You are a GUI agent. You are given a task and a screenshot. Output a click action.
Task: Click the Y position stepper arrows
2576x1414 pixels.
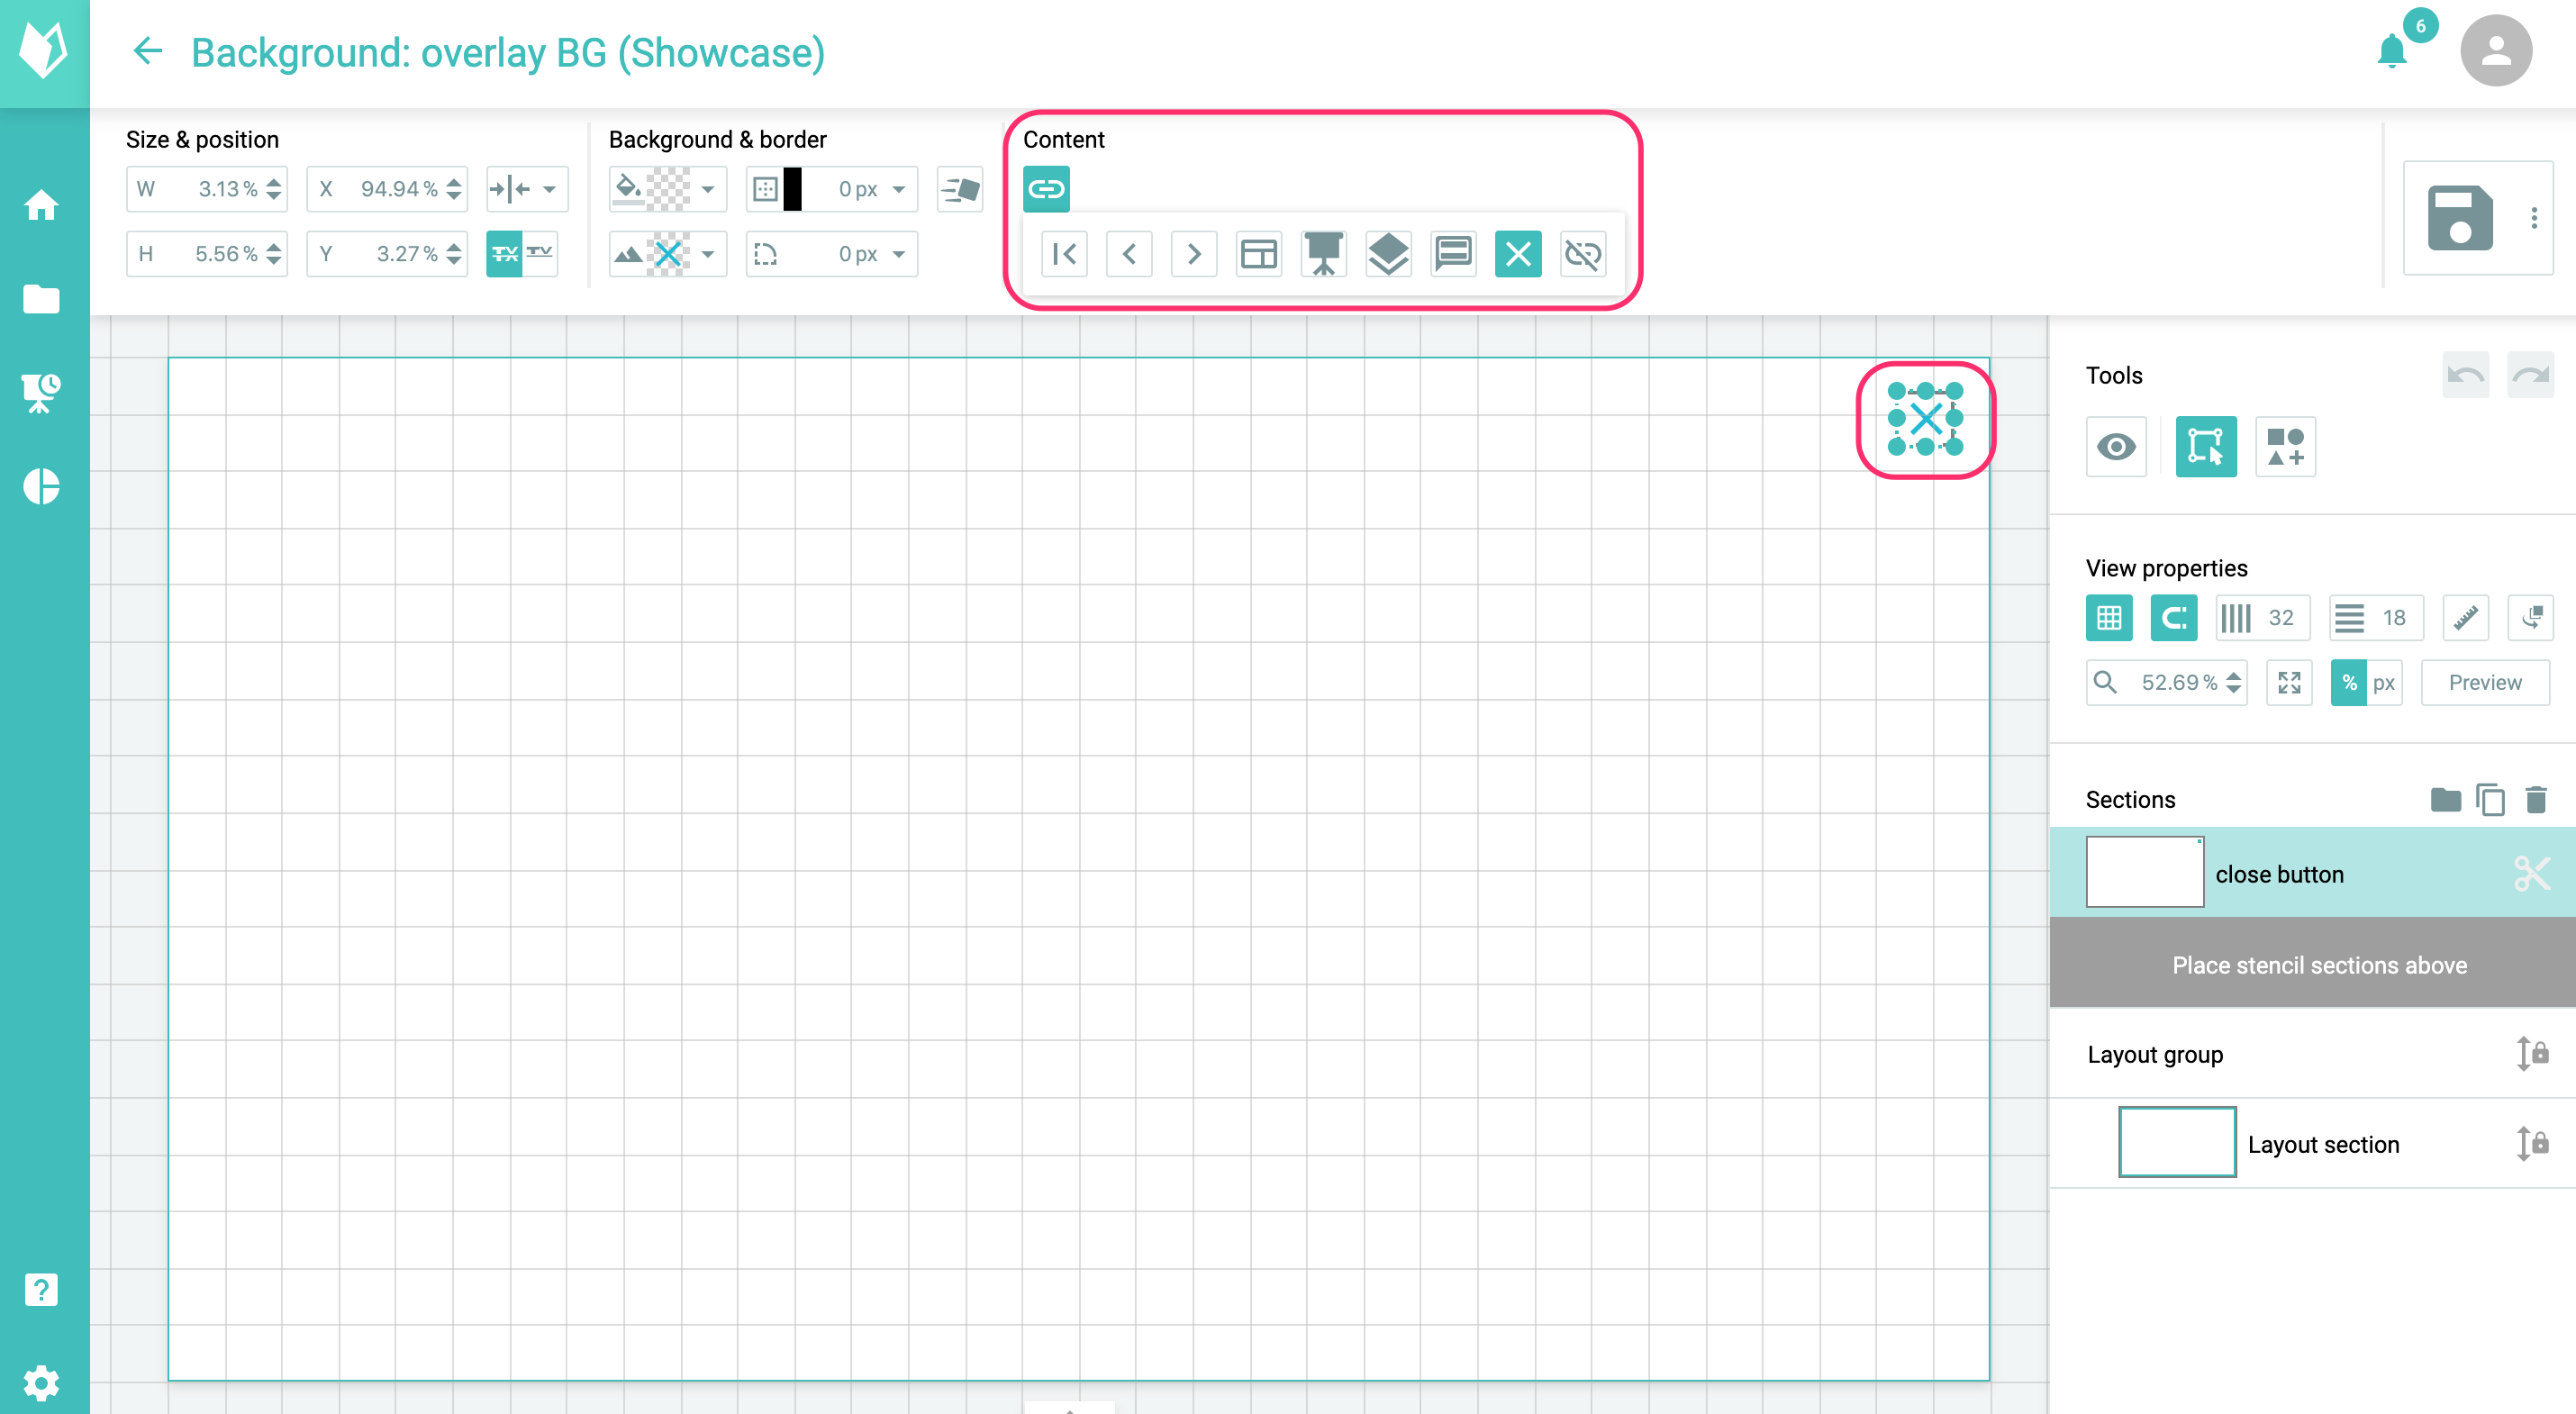pyautogui.click(x=453, y=254)
